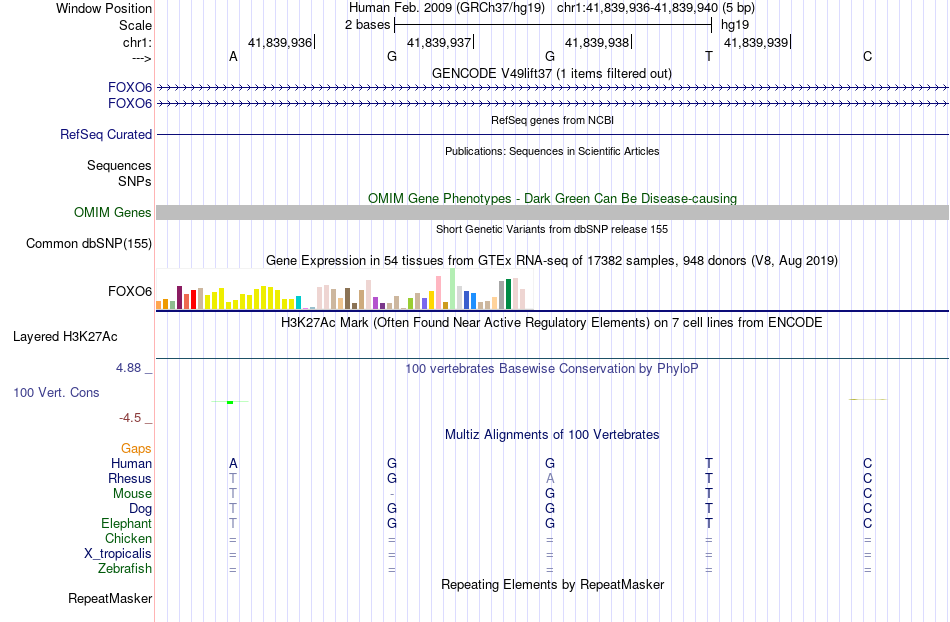The image size is (950, 622).
Task: Open the RepeatMasker track label
Action: [x=110, y=598]
